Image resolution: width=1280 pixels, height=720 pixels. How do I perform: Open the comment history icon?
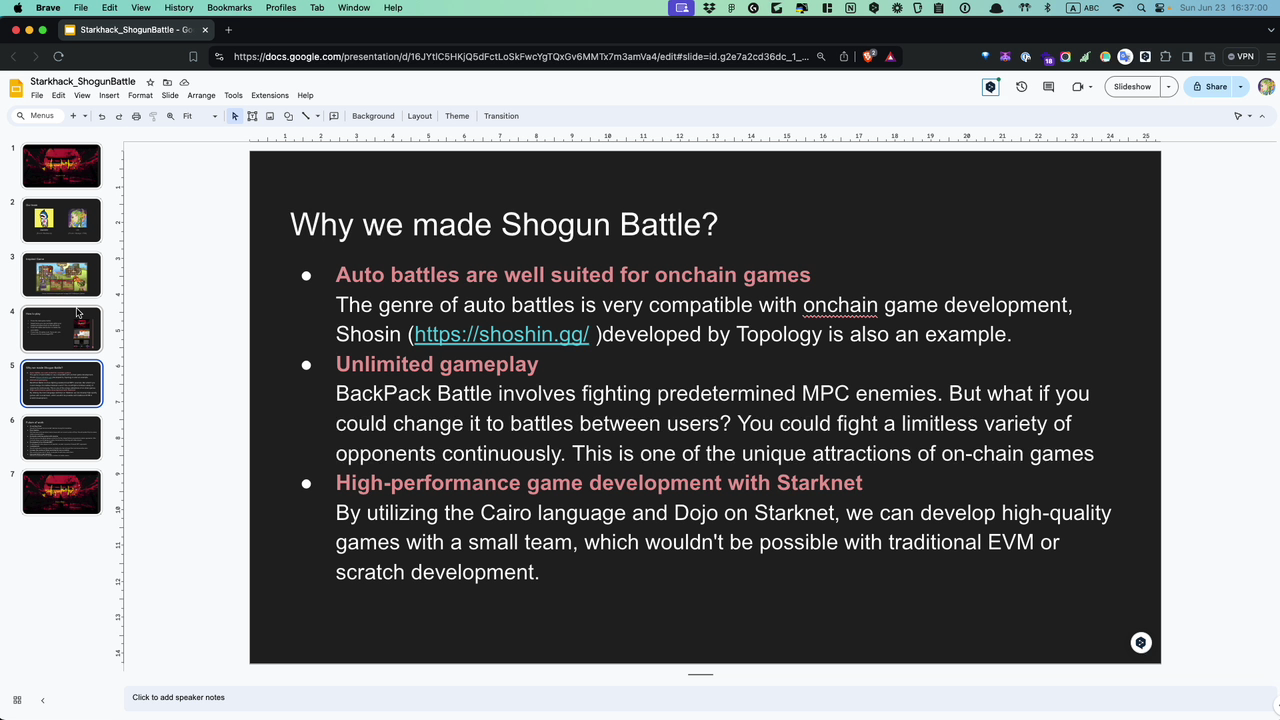pos(1048,87)
